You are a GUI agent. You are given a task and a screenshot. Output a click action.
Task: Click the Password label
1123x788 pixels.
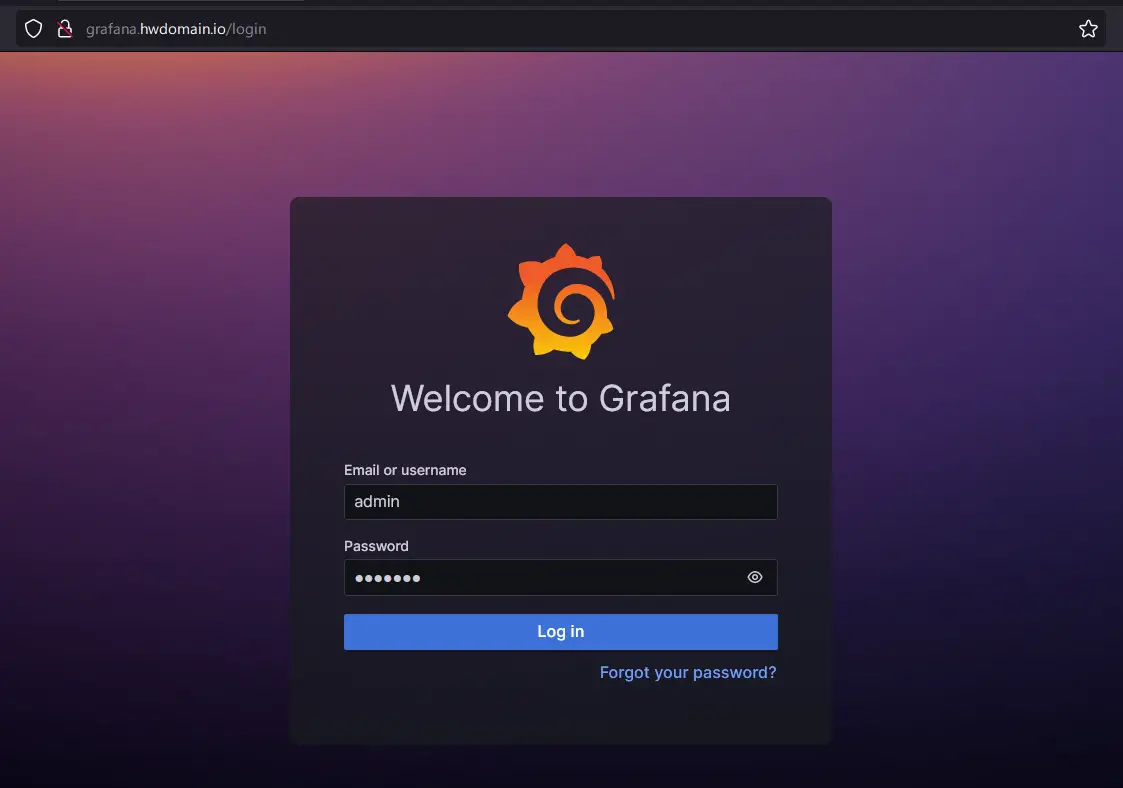click(376, 546)
